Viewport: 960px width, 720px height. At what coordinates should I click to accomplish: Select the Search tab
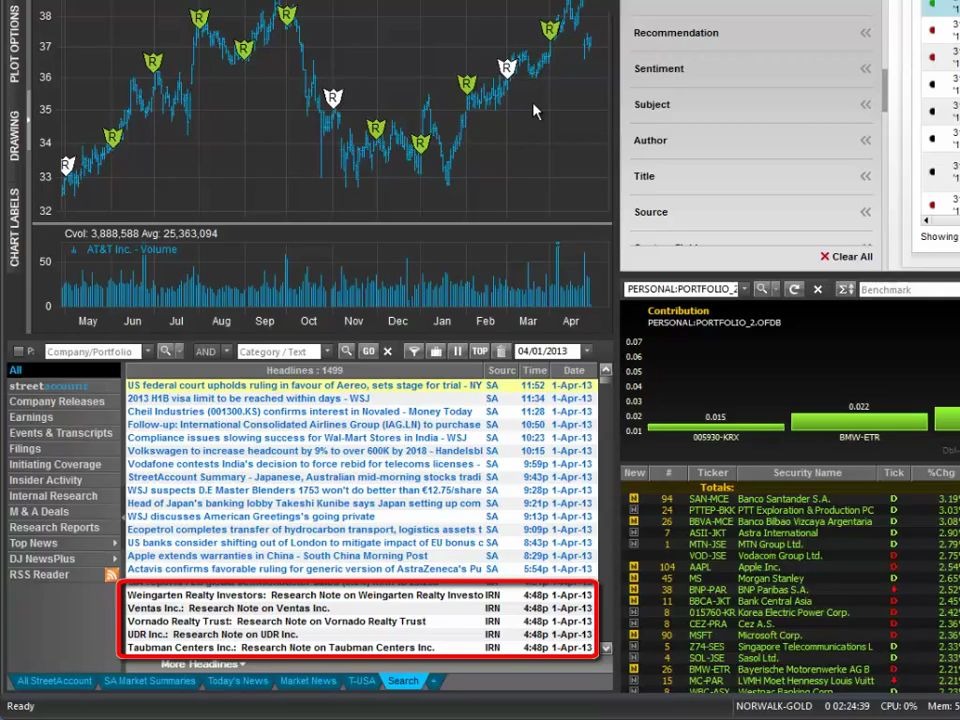[x=403, y=681]
